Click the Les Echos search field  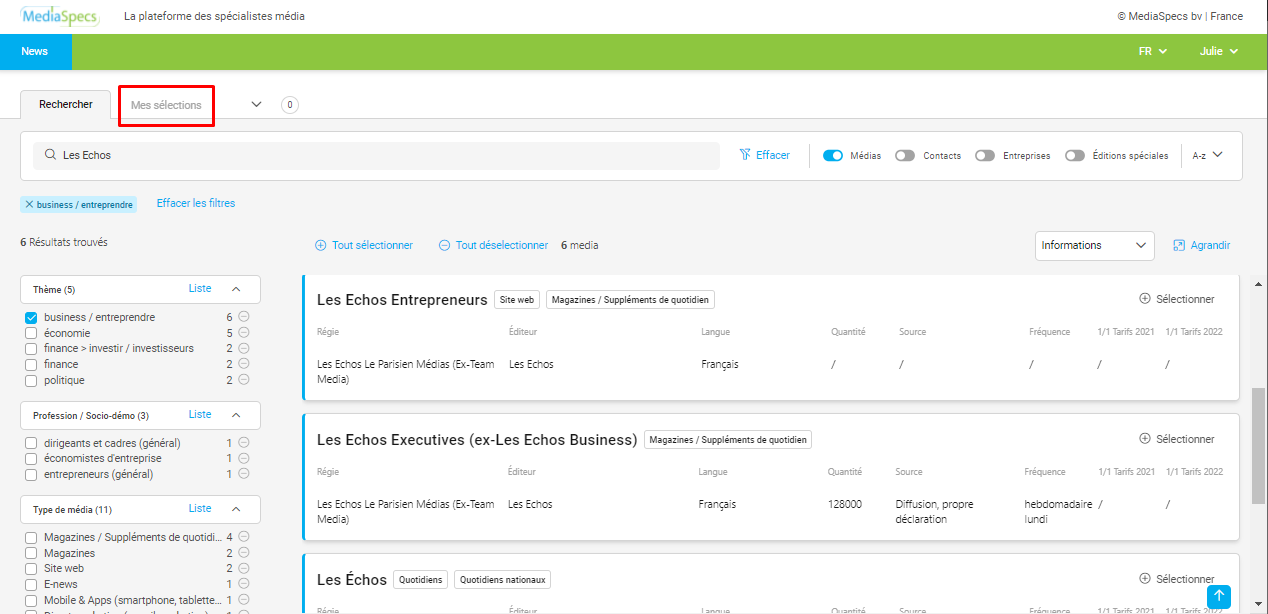tap(380, 155)
